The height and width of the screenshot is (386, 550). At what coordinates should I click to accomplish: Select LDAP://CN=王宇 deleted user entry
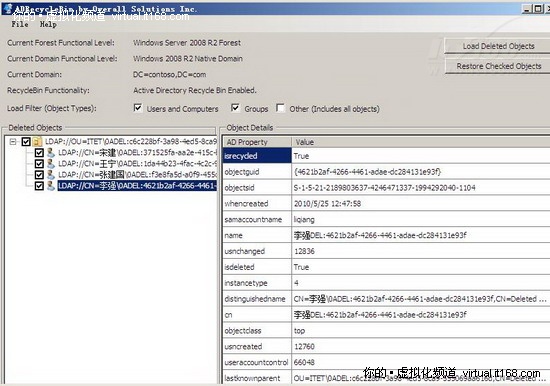[x=137, y=164]
